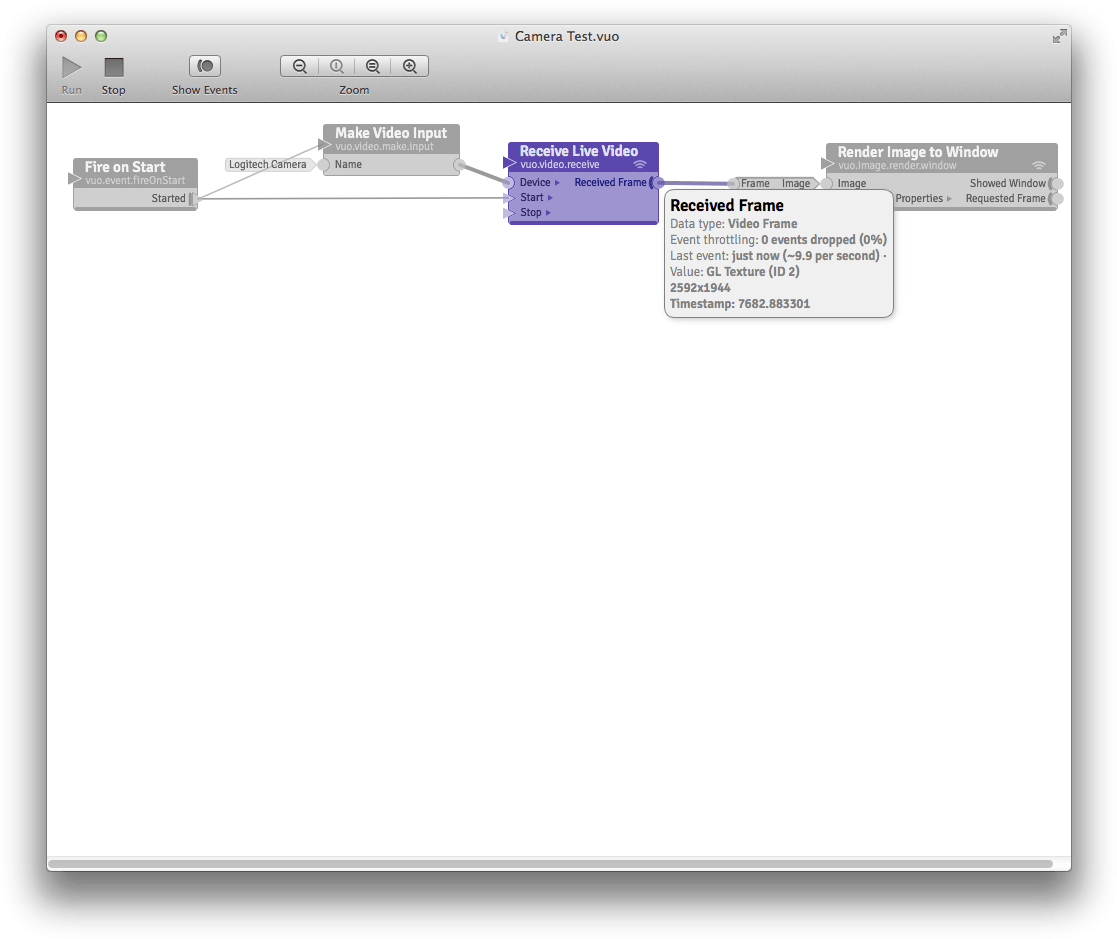Click the Run composition play icon
The width and height of the screenshot is (1117, 939).
click(72, 67)
